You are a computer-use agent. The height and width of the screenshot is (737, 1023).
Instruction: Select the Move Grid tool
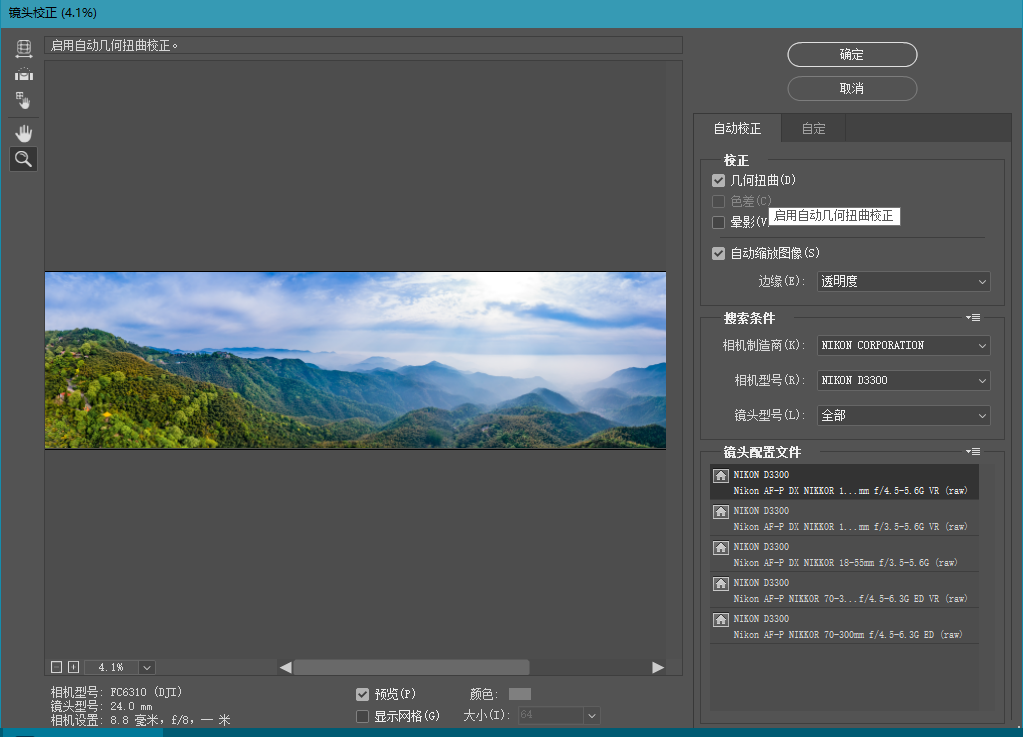point(24,100)
